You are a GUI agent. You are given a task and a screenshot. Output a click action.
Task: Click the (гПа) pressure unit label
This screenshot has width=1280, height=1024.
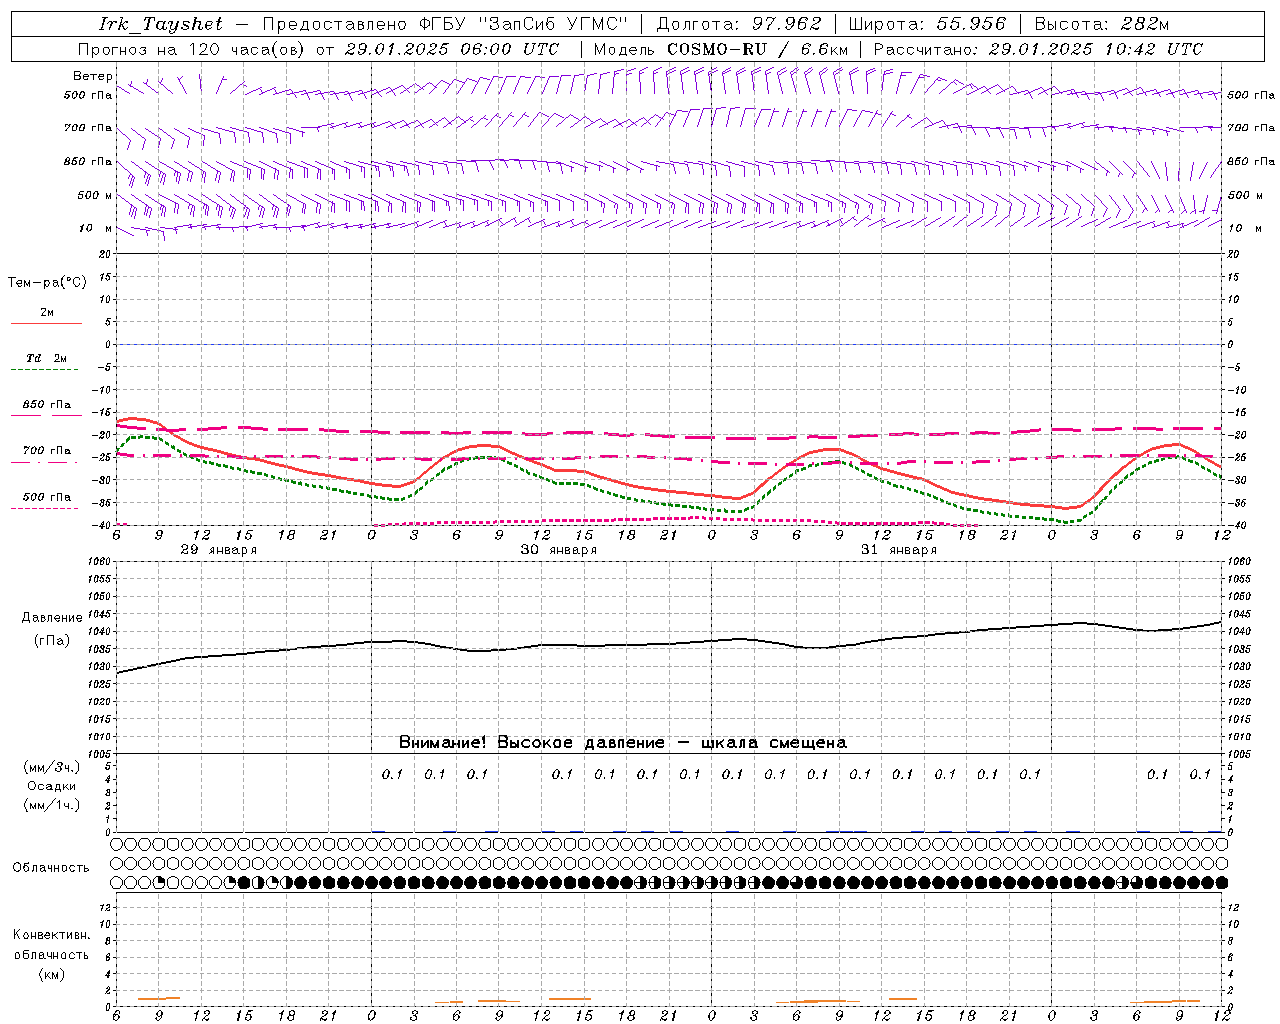click(52, 640)
